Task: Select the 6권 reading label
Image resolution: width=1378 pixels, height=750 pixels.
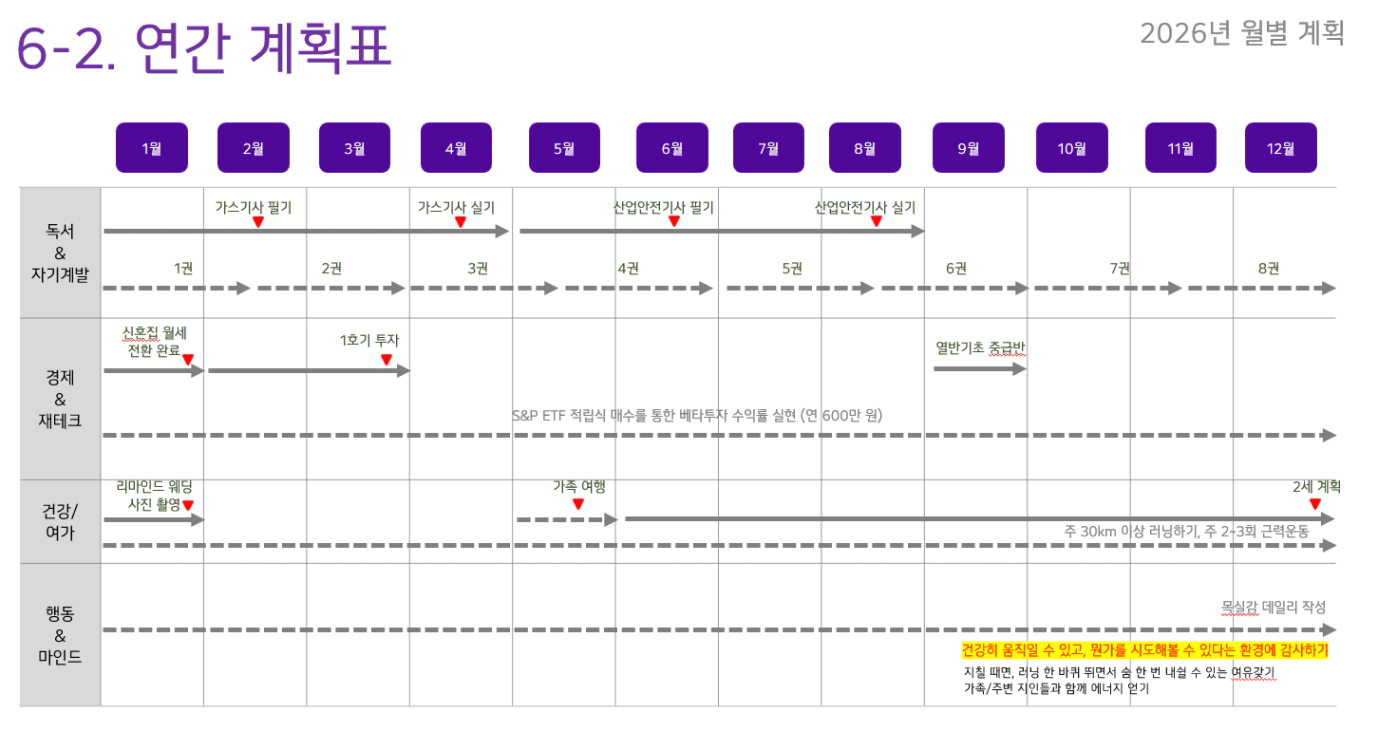Action: coord(956,268)
